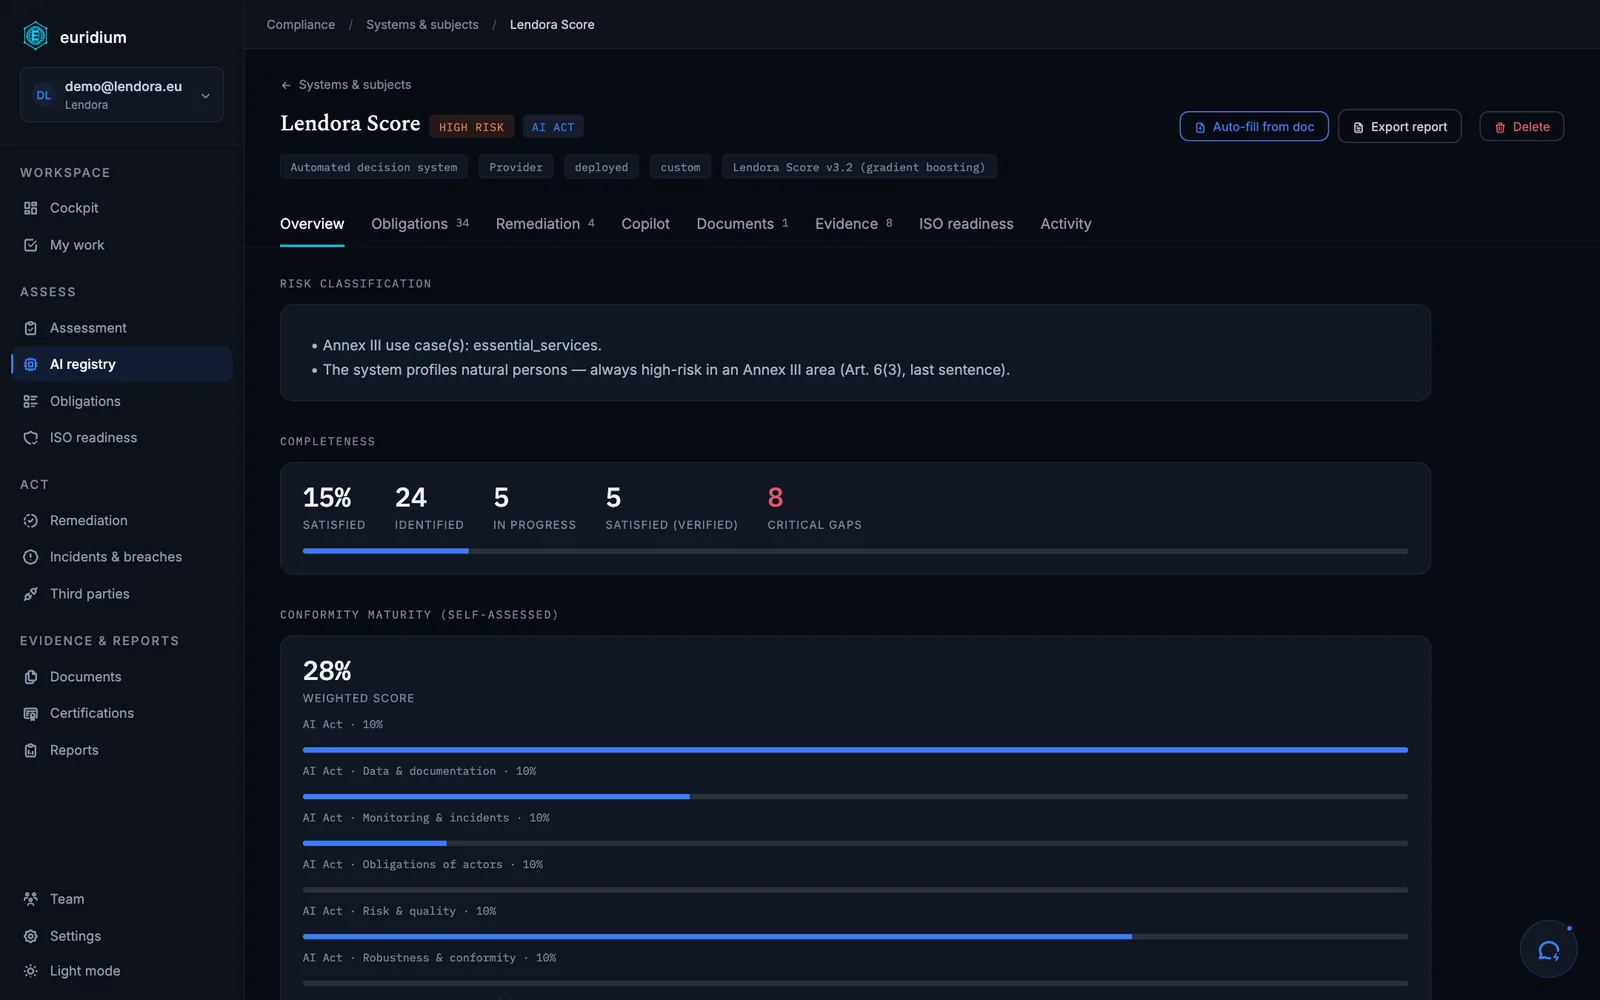This screenshot has height=1000, width=1600.
Task: Click the Export report button
Action: coord(1400,127)
